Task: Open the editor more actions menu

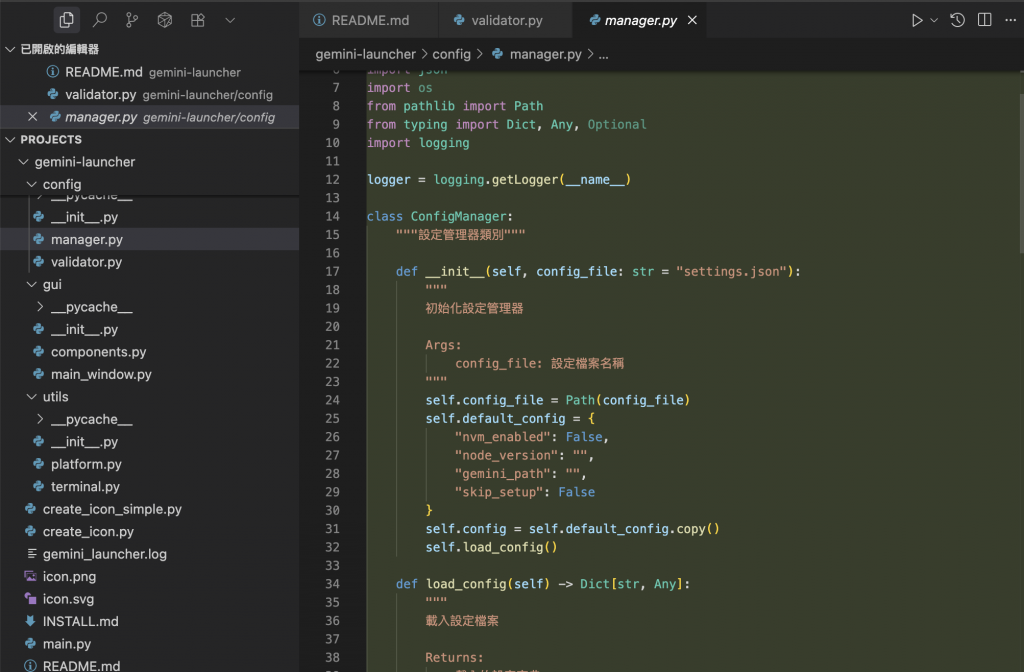Action: [1010, 20]
